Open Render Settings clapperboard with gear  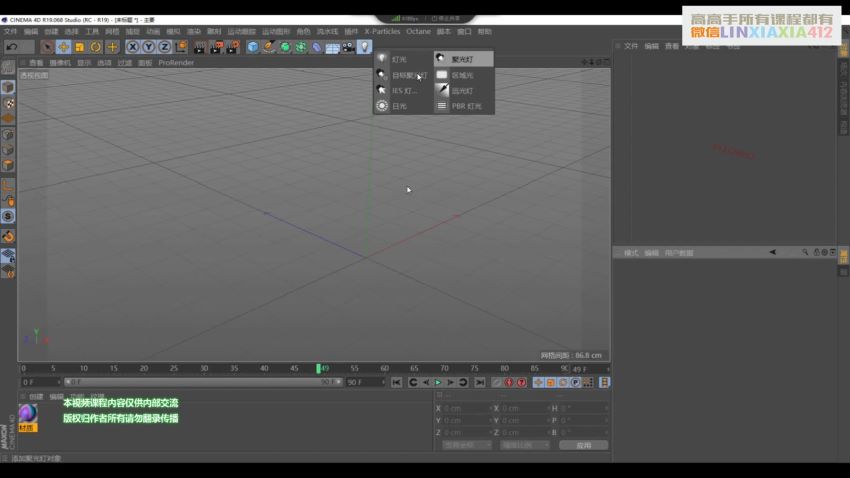[x=233, y=47]
